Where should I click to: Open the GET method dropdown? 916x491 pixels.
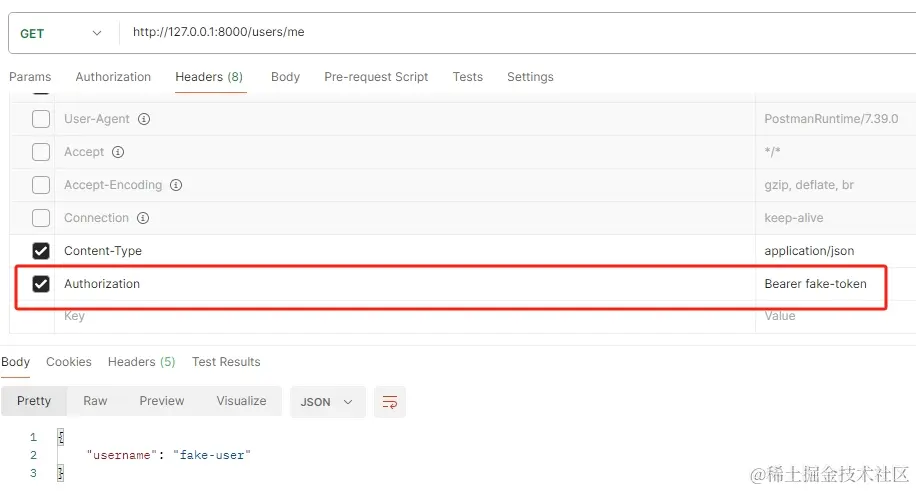[61, 33]
